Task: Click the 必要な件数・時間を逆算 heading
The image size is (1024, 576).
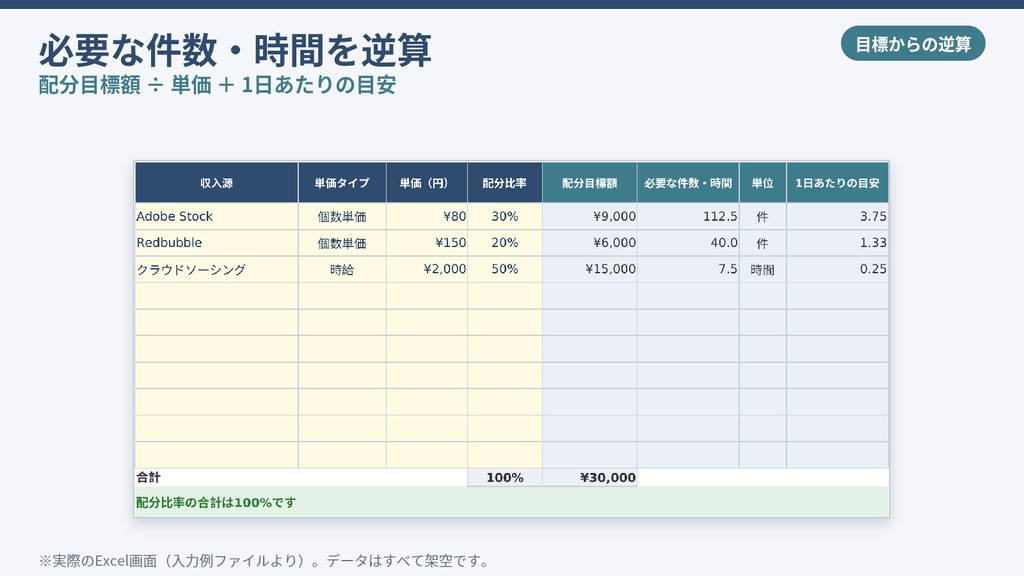Action: click(x=235, y=50)
